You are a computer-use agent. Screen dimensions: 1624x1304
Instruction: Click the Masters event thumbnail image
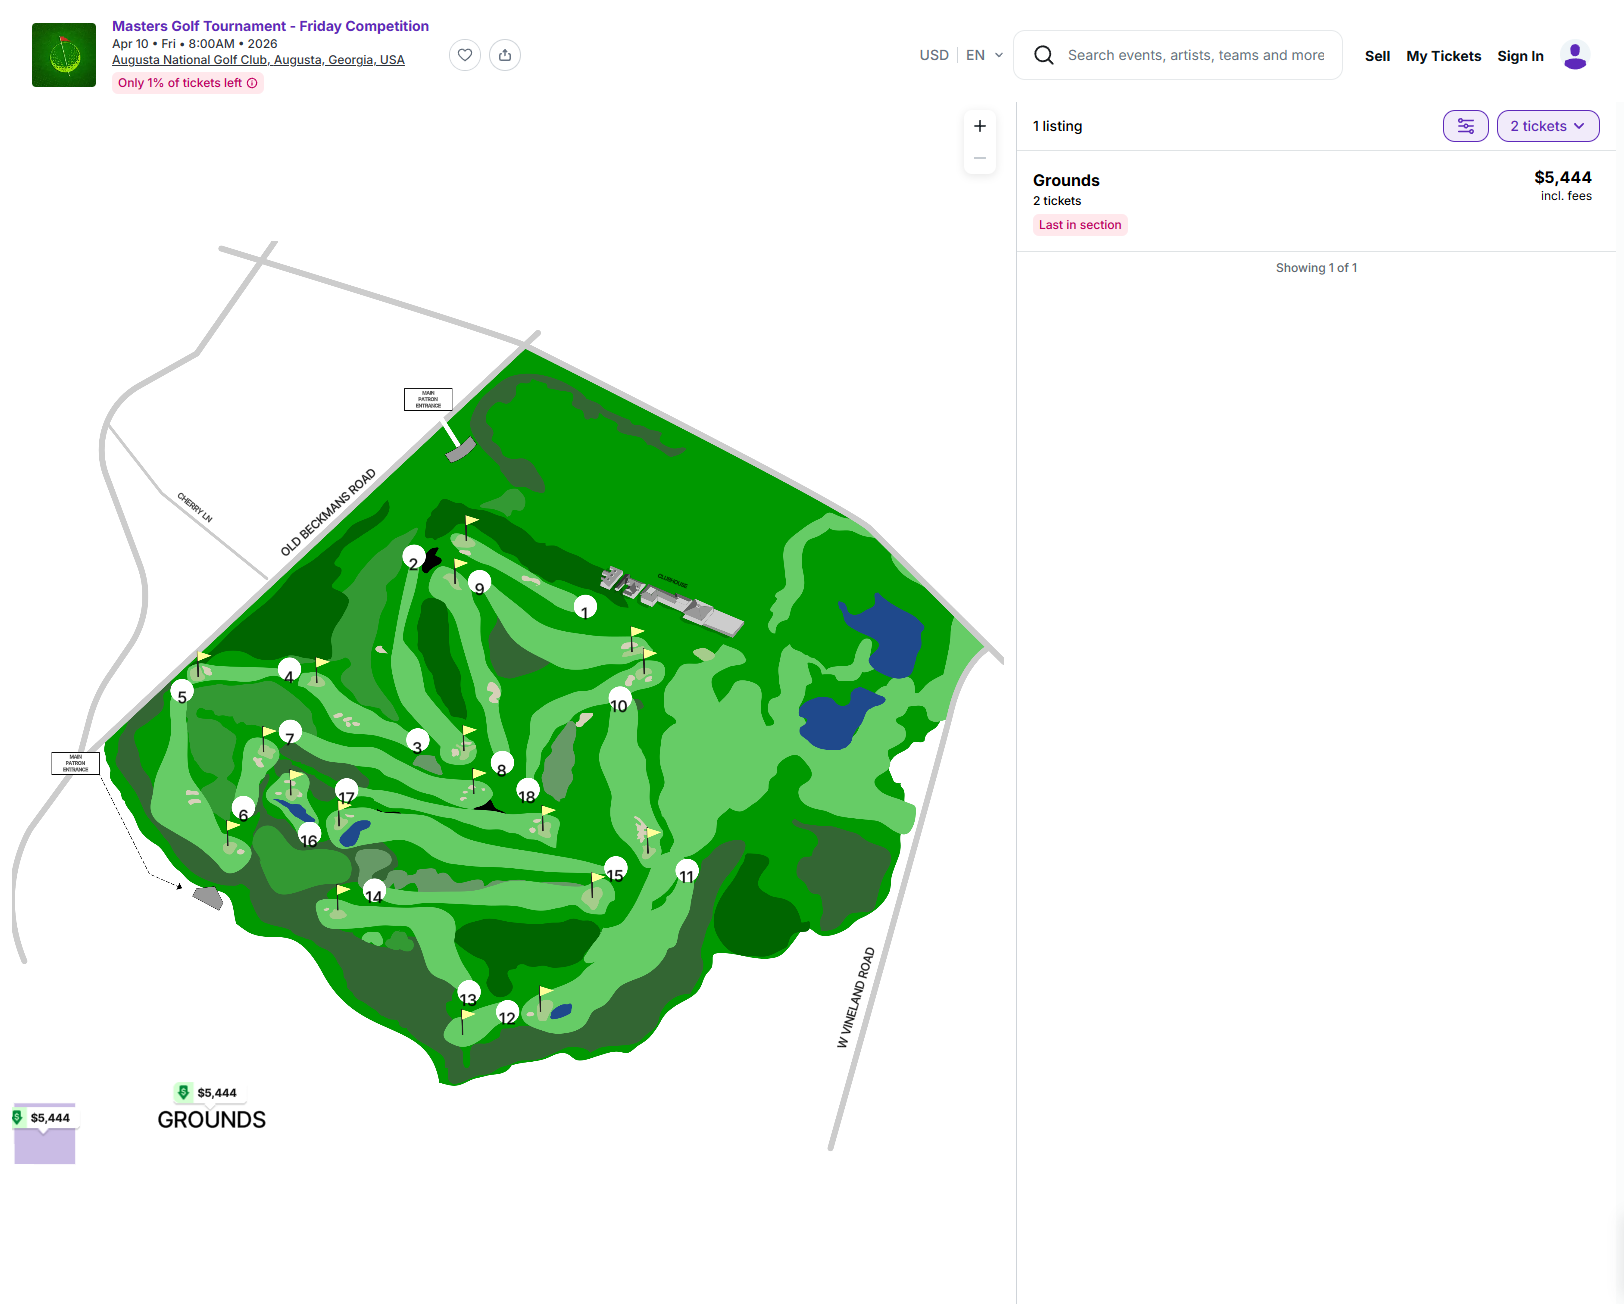coord(64,55)
